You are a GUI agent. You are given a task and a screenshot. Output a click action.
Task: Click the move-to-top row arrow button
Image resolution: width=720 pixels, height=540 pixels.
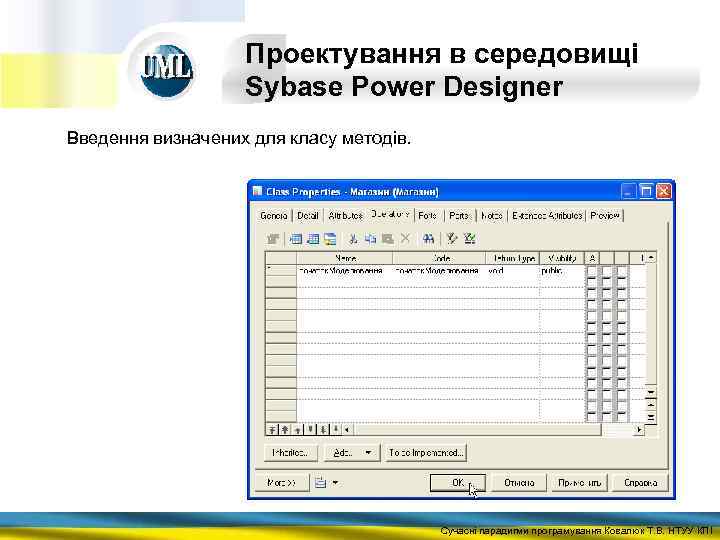pyautogui.click(x=272, y=430)
